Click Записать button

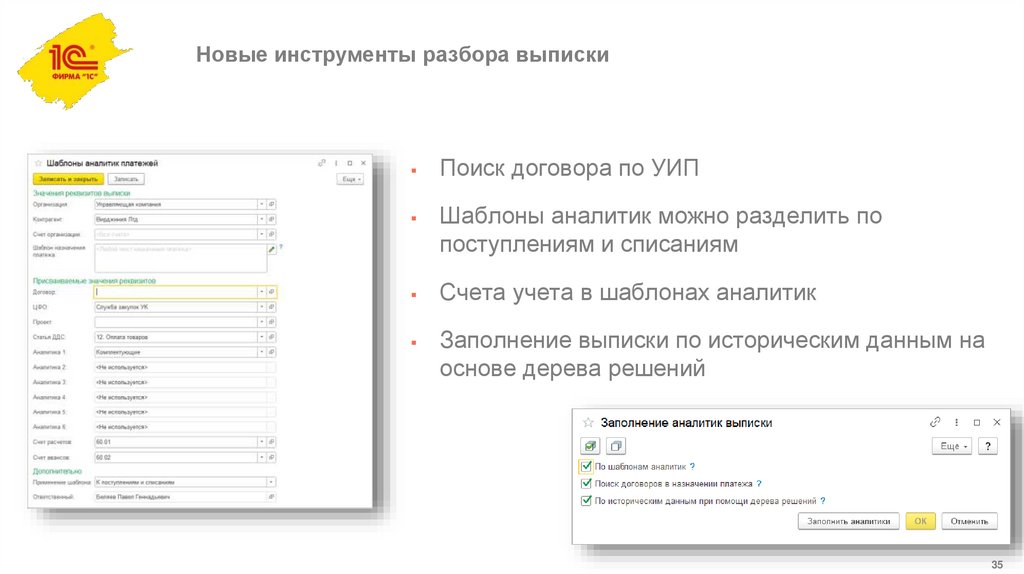(126, 179)
